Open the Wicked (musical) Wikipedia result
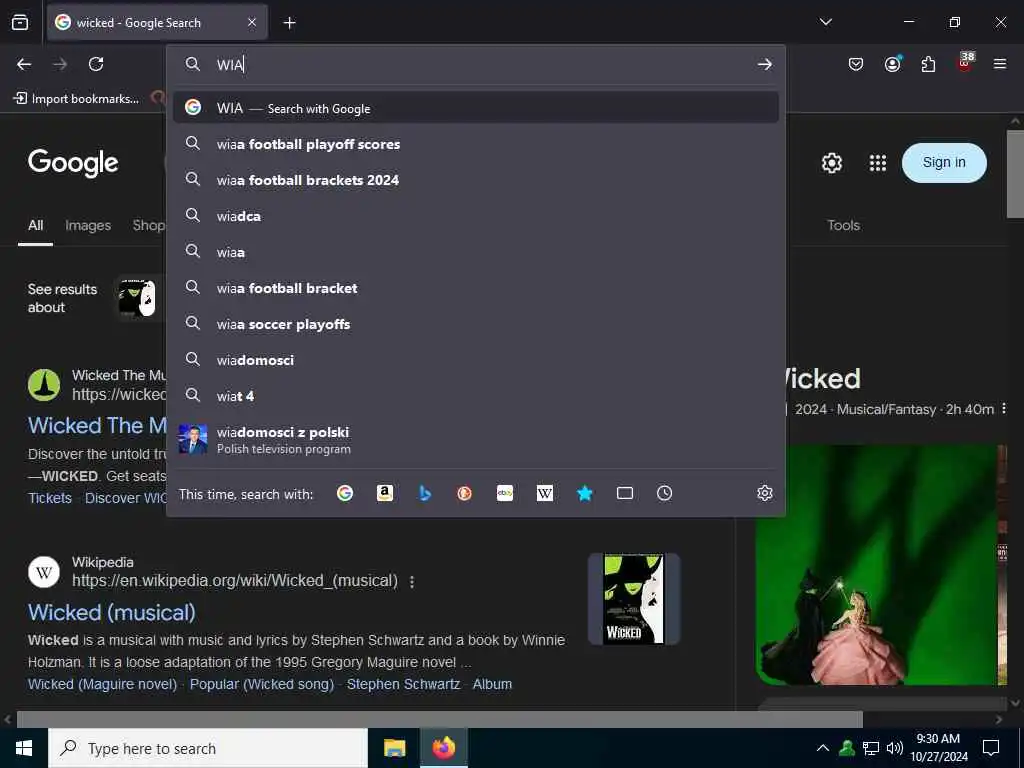1024x768 pixels. click(112, 613)
